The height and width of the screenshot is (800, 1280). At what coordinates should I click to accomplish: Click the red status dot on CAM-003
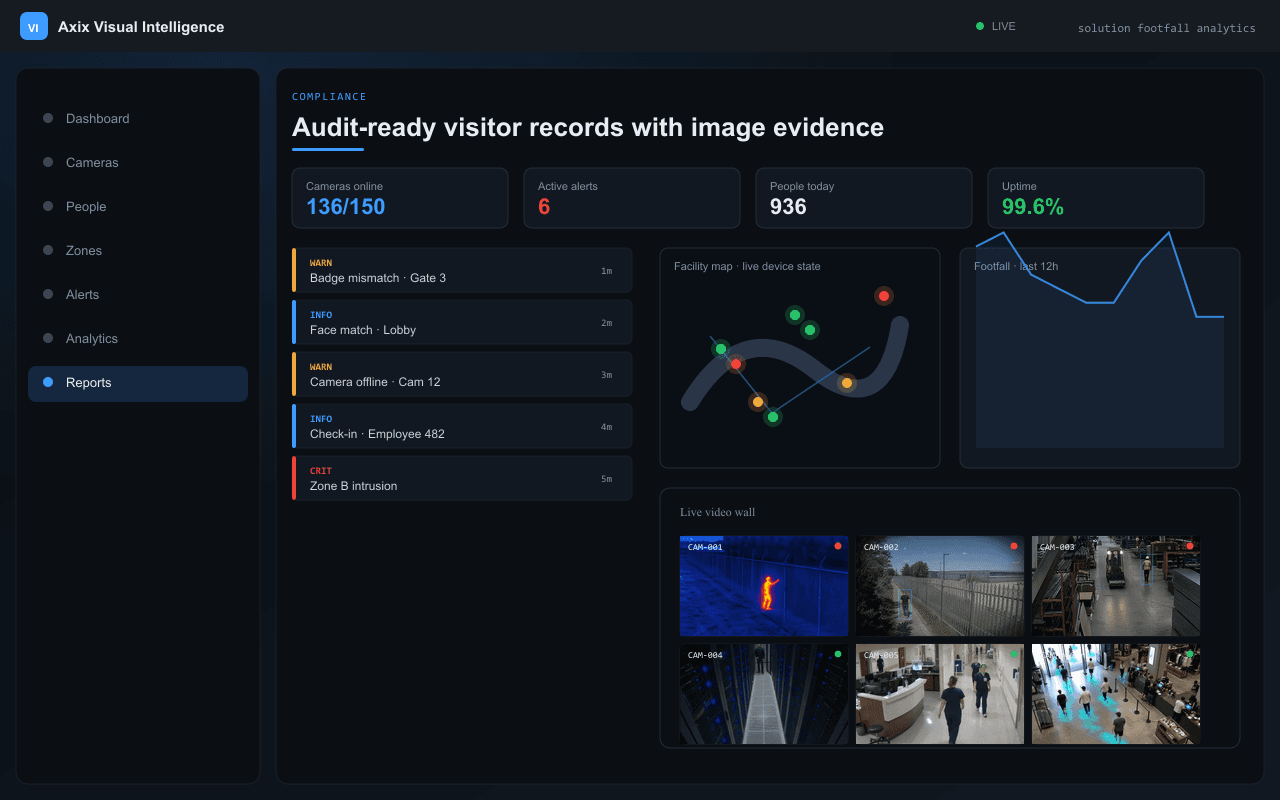click(1190, 546)
